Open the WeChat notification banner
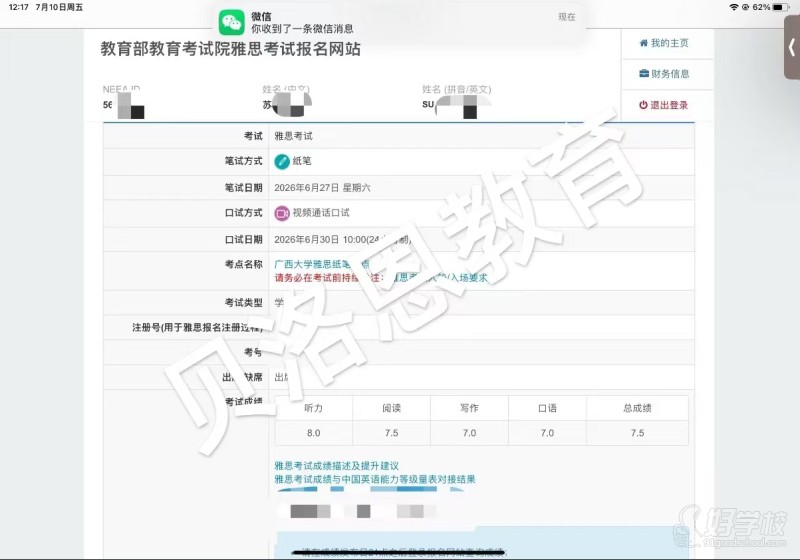 point(401,22)
